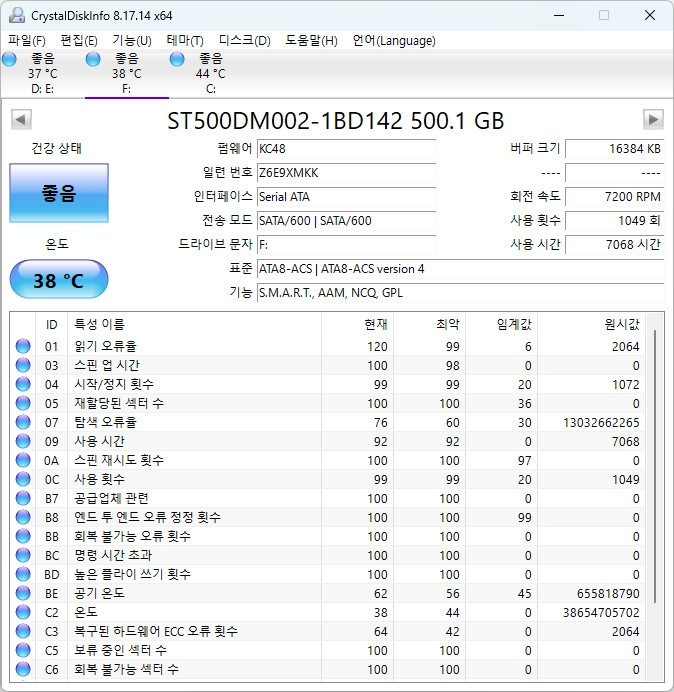674x692 pixels.
Task: Click the 현재 column header
Action: pyautogui.click(x=357, y=324)
